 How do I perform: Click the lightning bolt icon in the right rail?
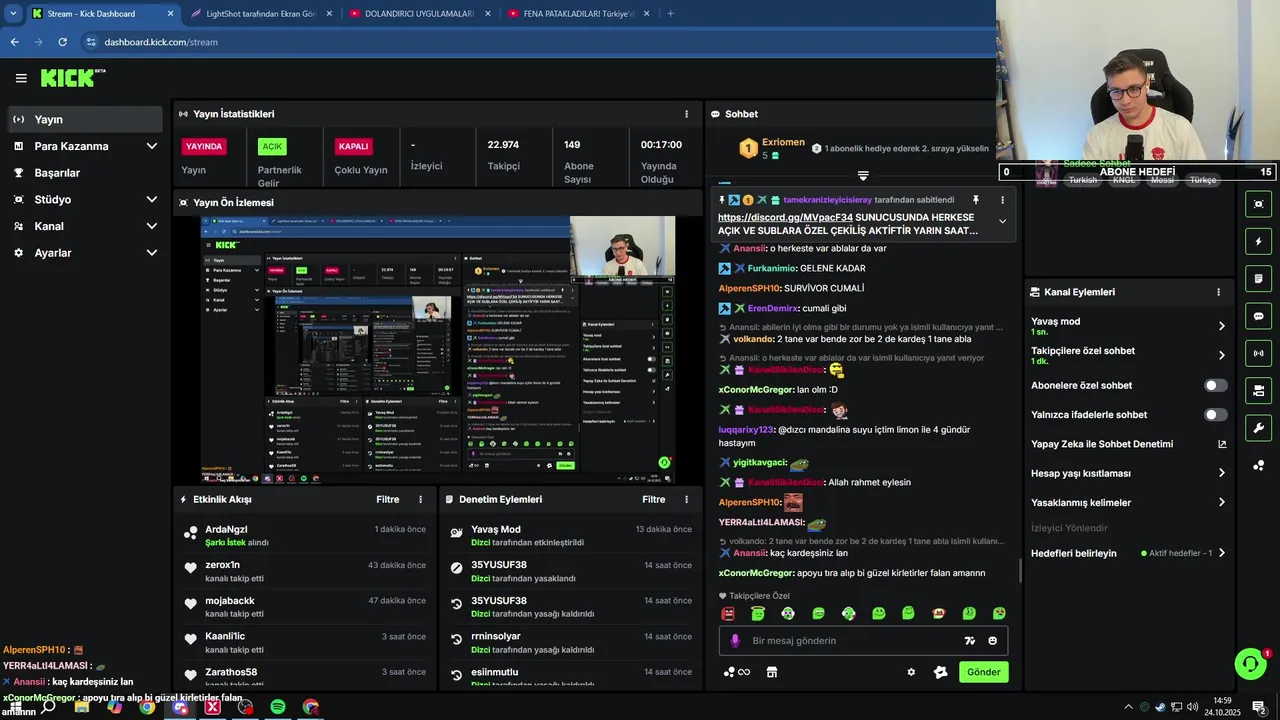(x=1258, y=241)
